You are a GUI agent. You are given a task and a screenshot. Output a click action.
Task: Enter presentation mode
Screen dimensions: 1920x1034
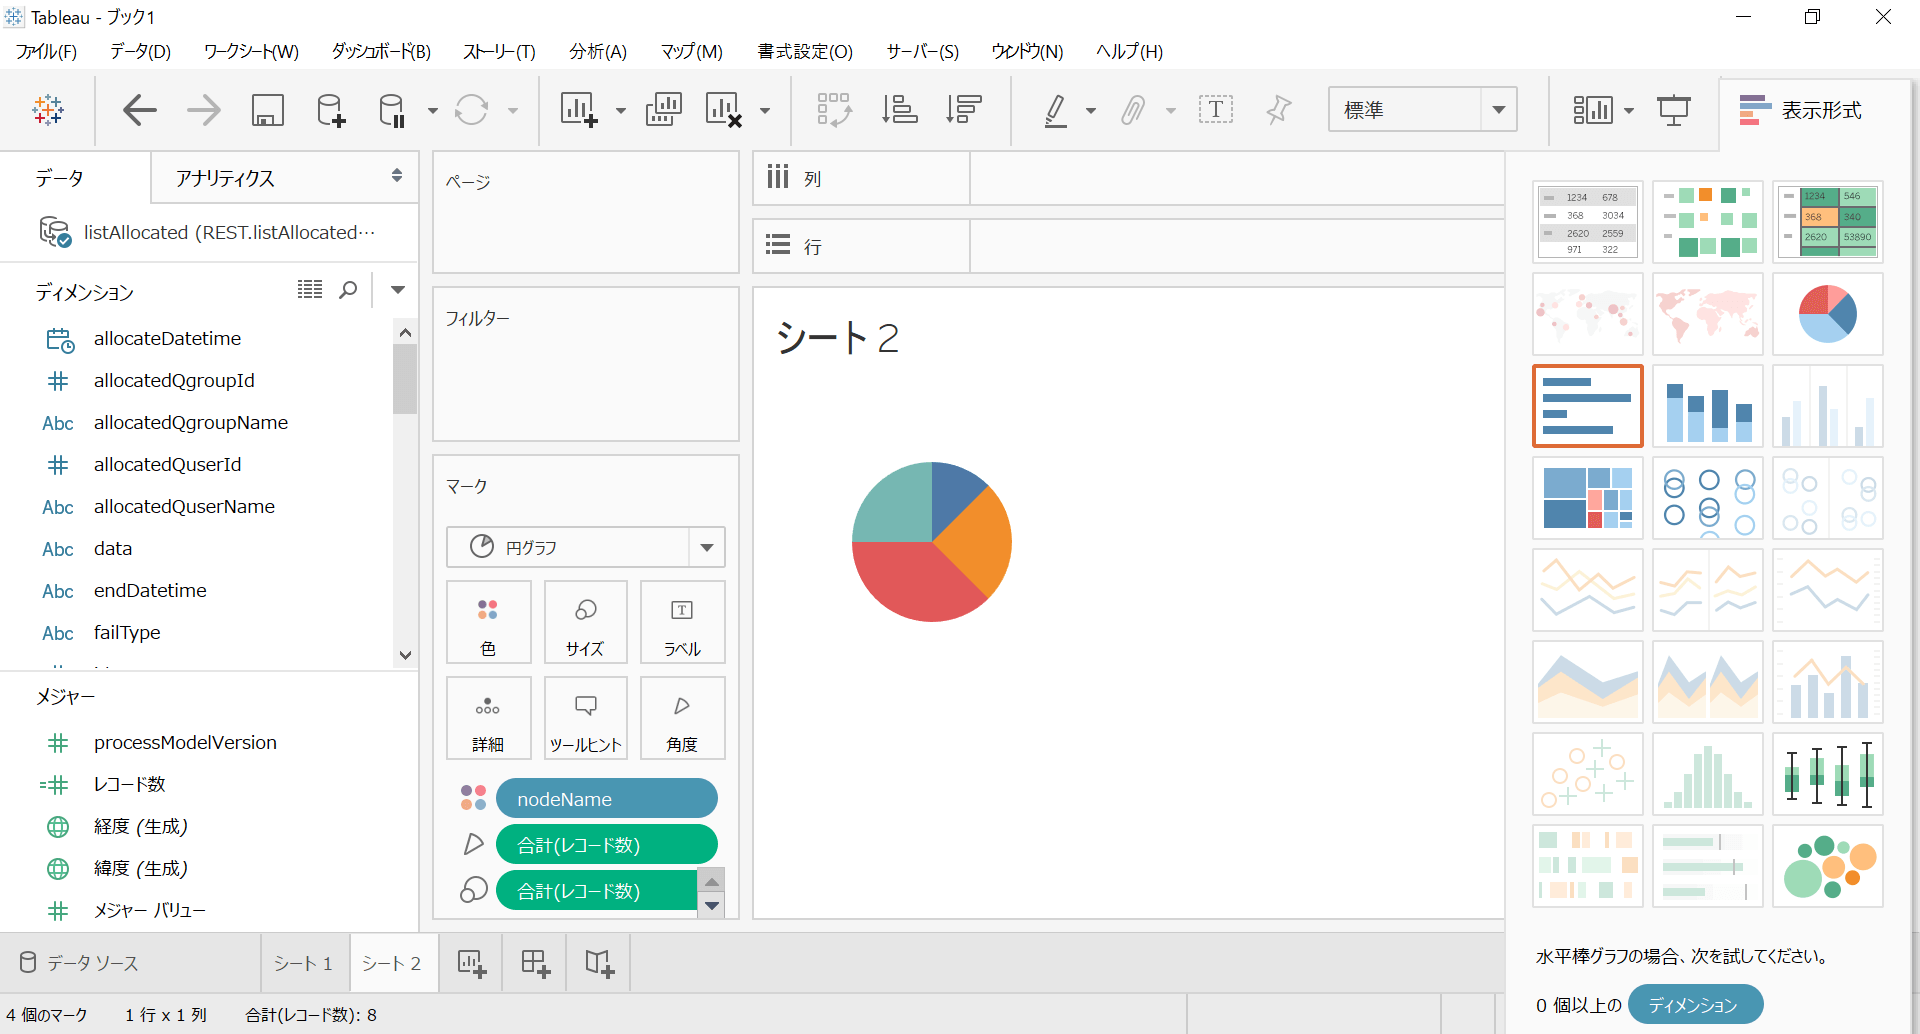pyautogui.click(x=1673, y=110)
